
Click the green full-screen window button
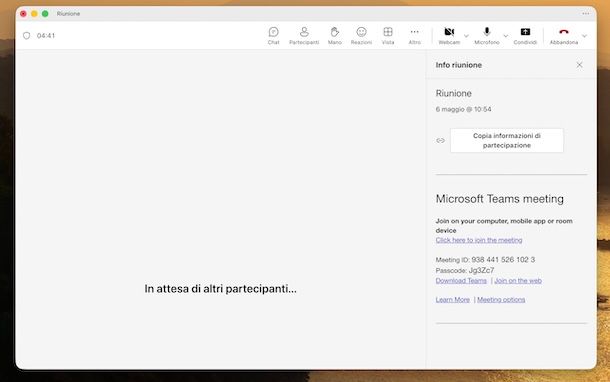pyautogui.click(x=45, y=14)
